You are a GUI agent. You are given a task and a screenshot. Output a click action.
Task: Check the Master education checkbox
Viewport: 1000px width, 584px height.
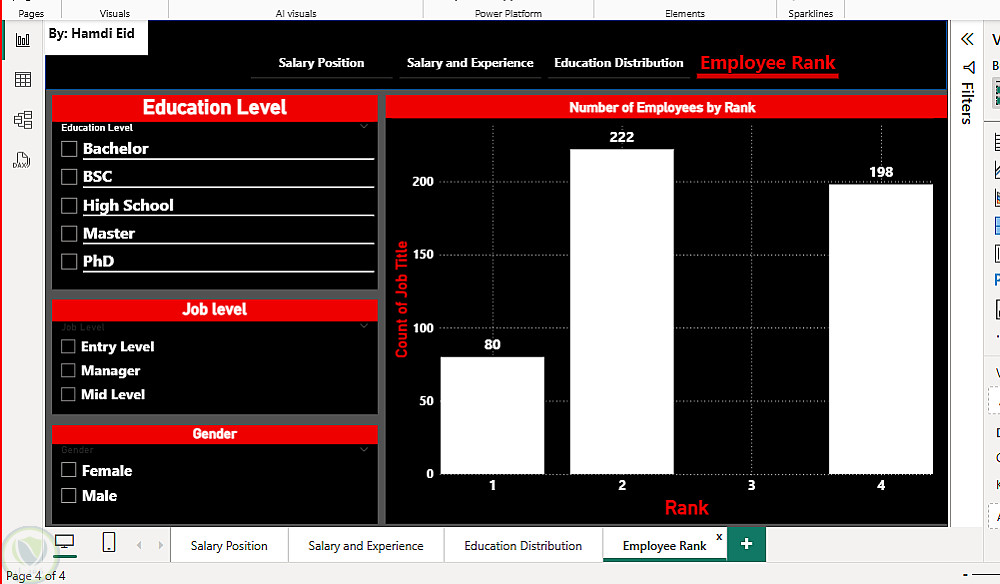click(x=69, y=233)
